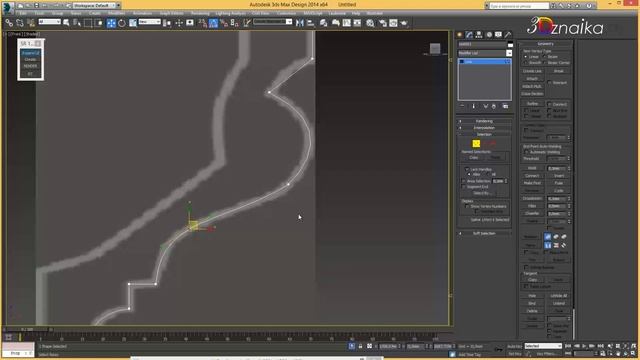Select the Bezier Corner vertex type radio
The image size is (640, 360).
point(544,63)
